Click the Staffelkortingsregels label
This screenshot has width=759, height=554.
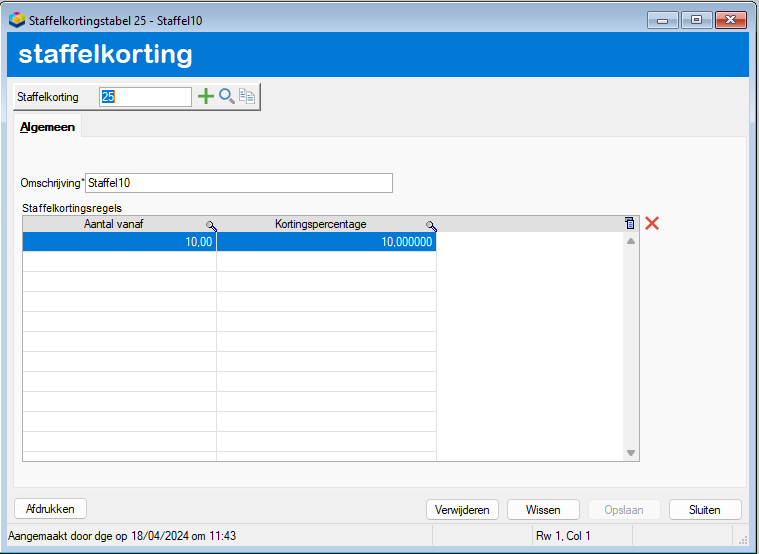click(72, 208)
